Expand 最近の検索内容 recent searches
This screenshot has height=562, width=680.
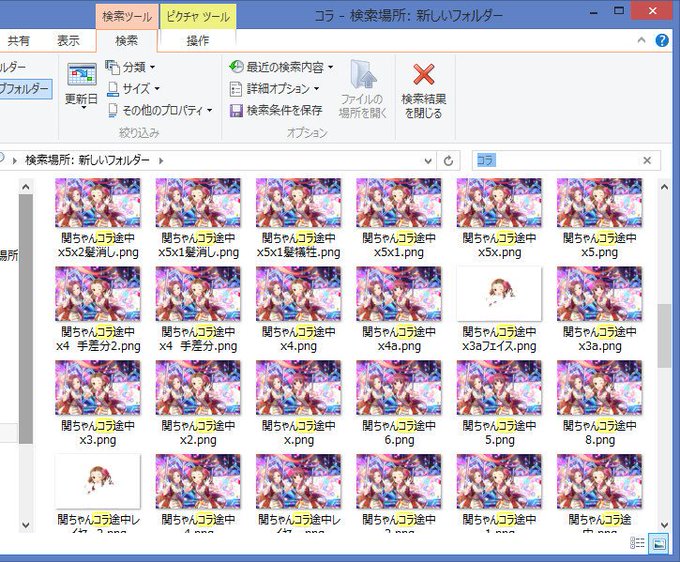pyautogui.click(x=281, y=67)
